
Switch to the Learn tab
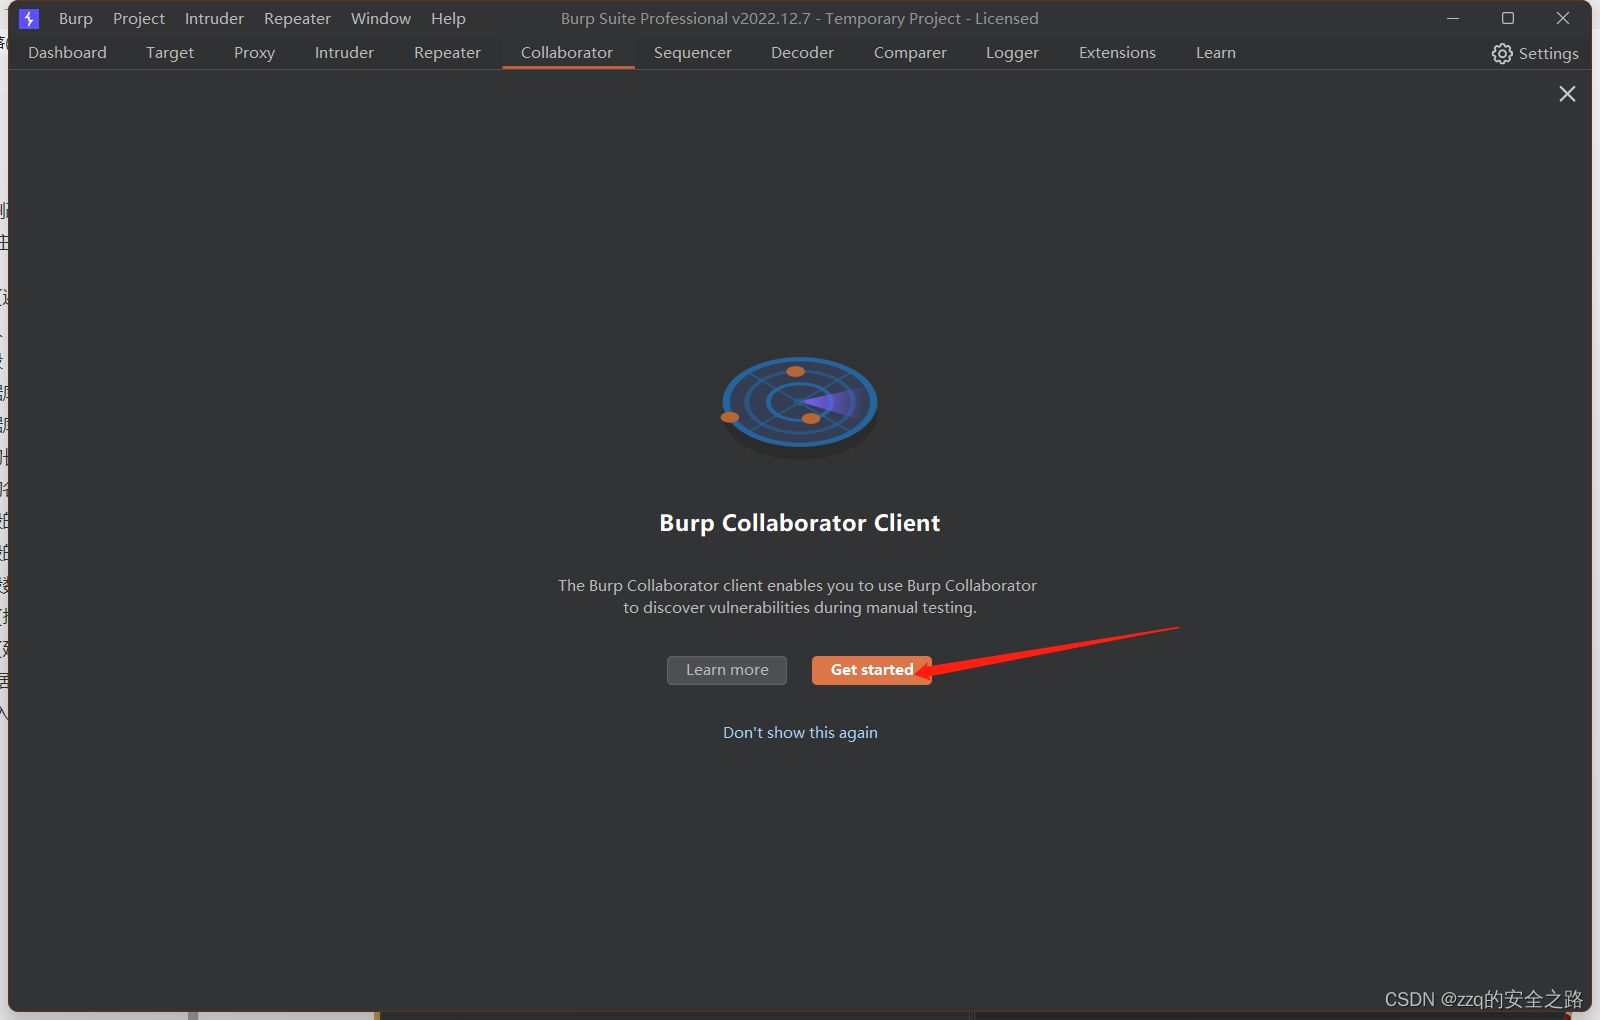[x=1216, y=53]
